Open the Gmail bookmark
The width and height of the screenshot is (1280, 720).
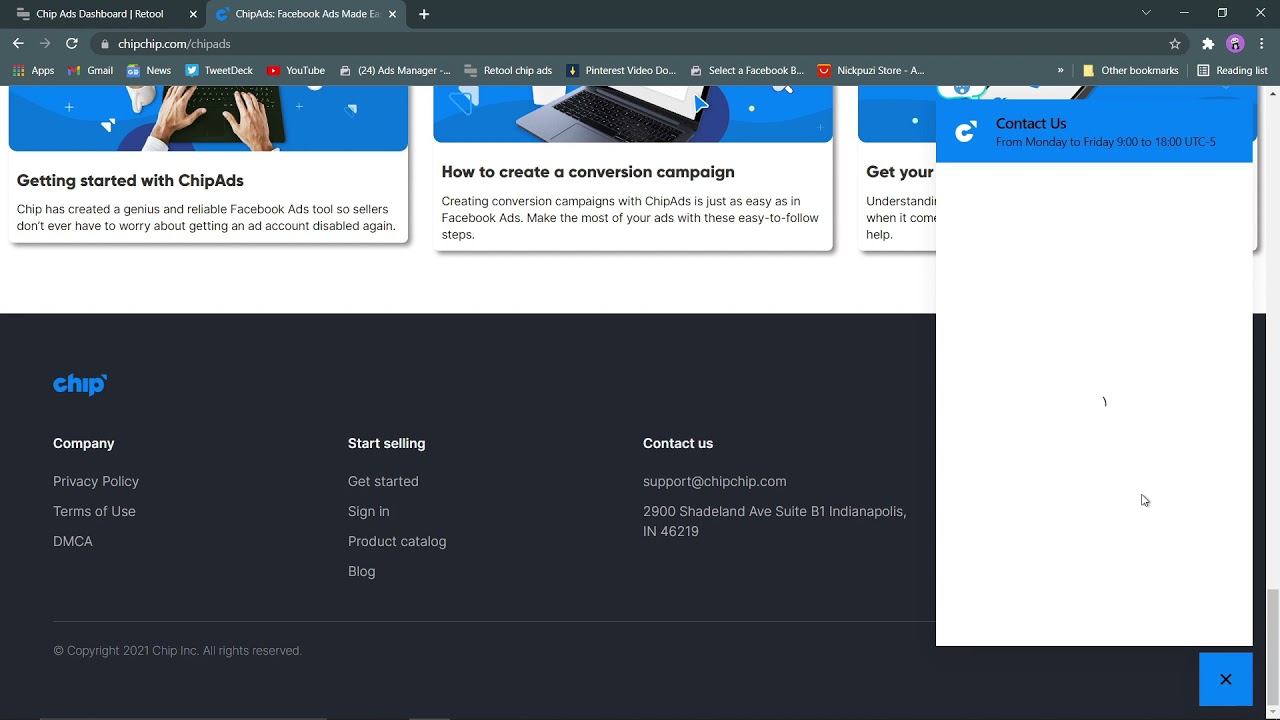[x=90, y=70]
